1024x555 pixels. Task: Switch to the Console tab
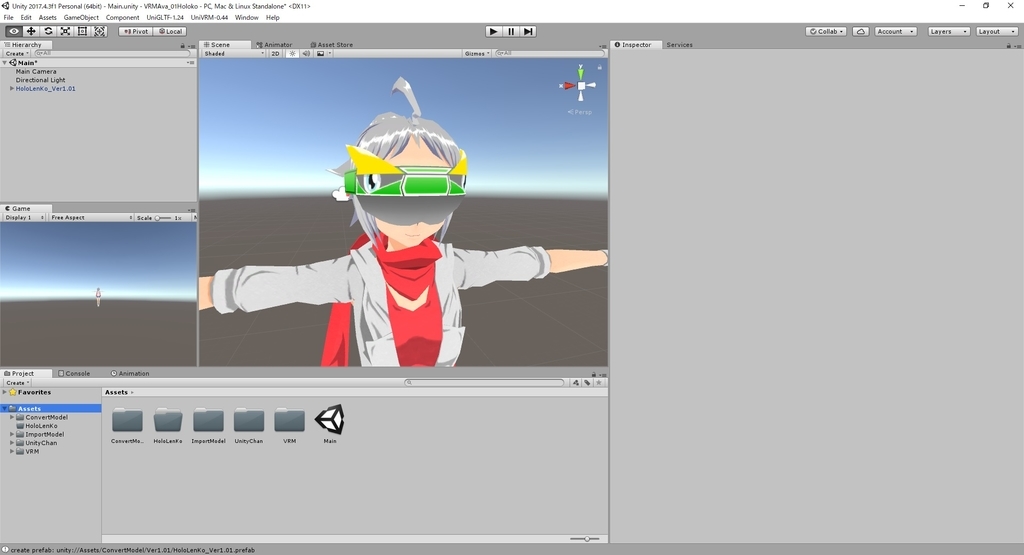tap(74, 373)
